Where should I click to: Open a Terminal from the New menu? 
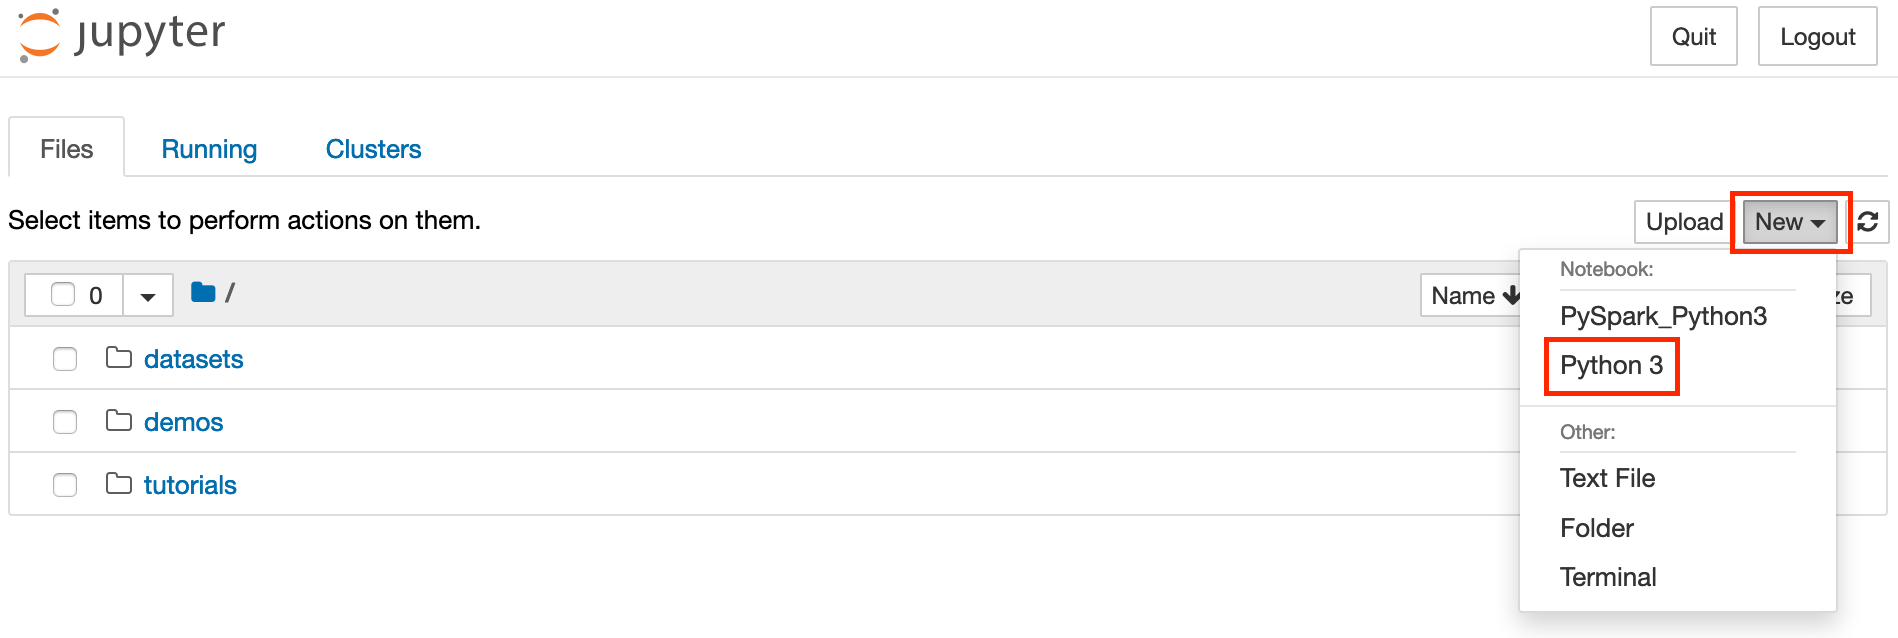click(1607, 576)
